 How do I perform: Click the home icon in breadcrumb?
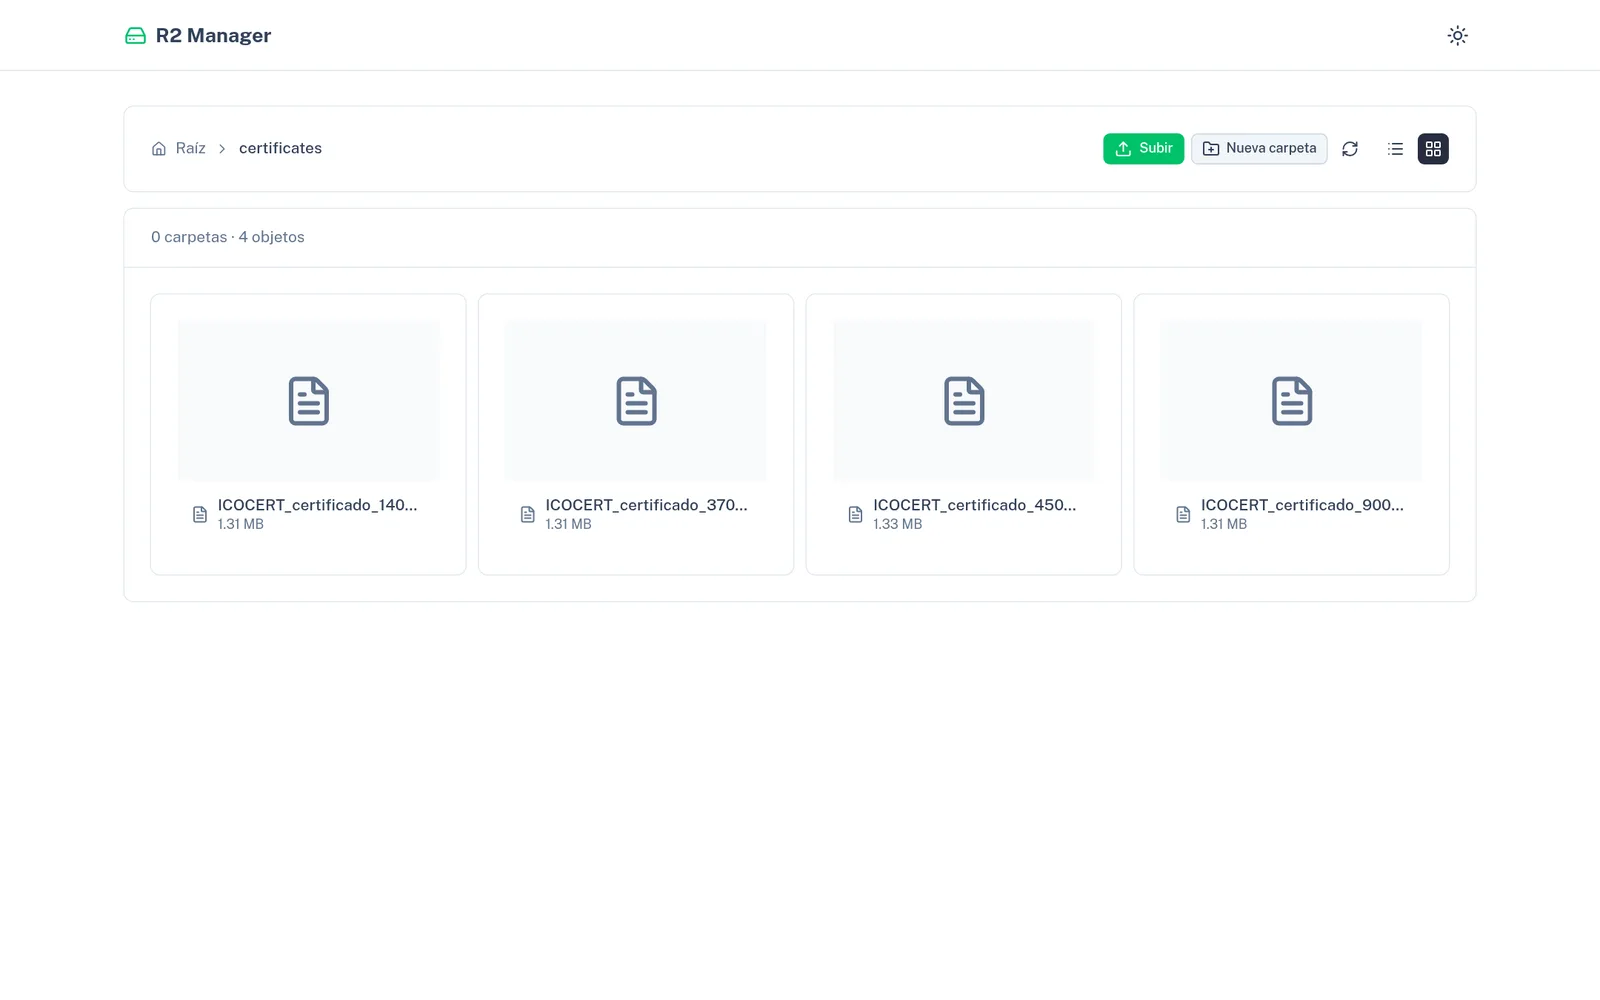point(159,149)
